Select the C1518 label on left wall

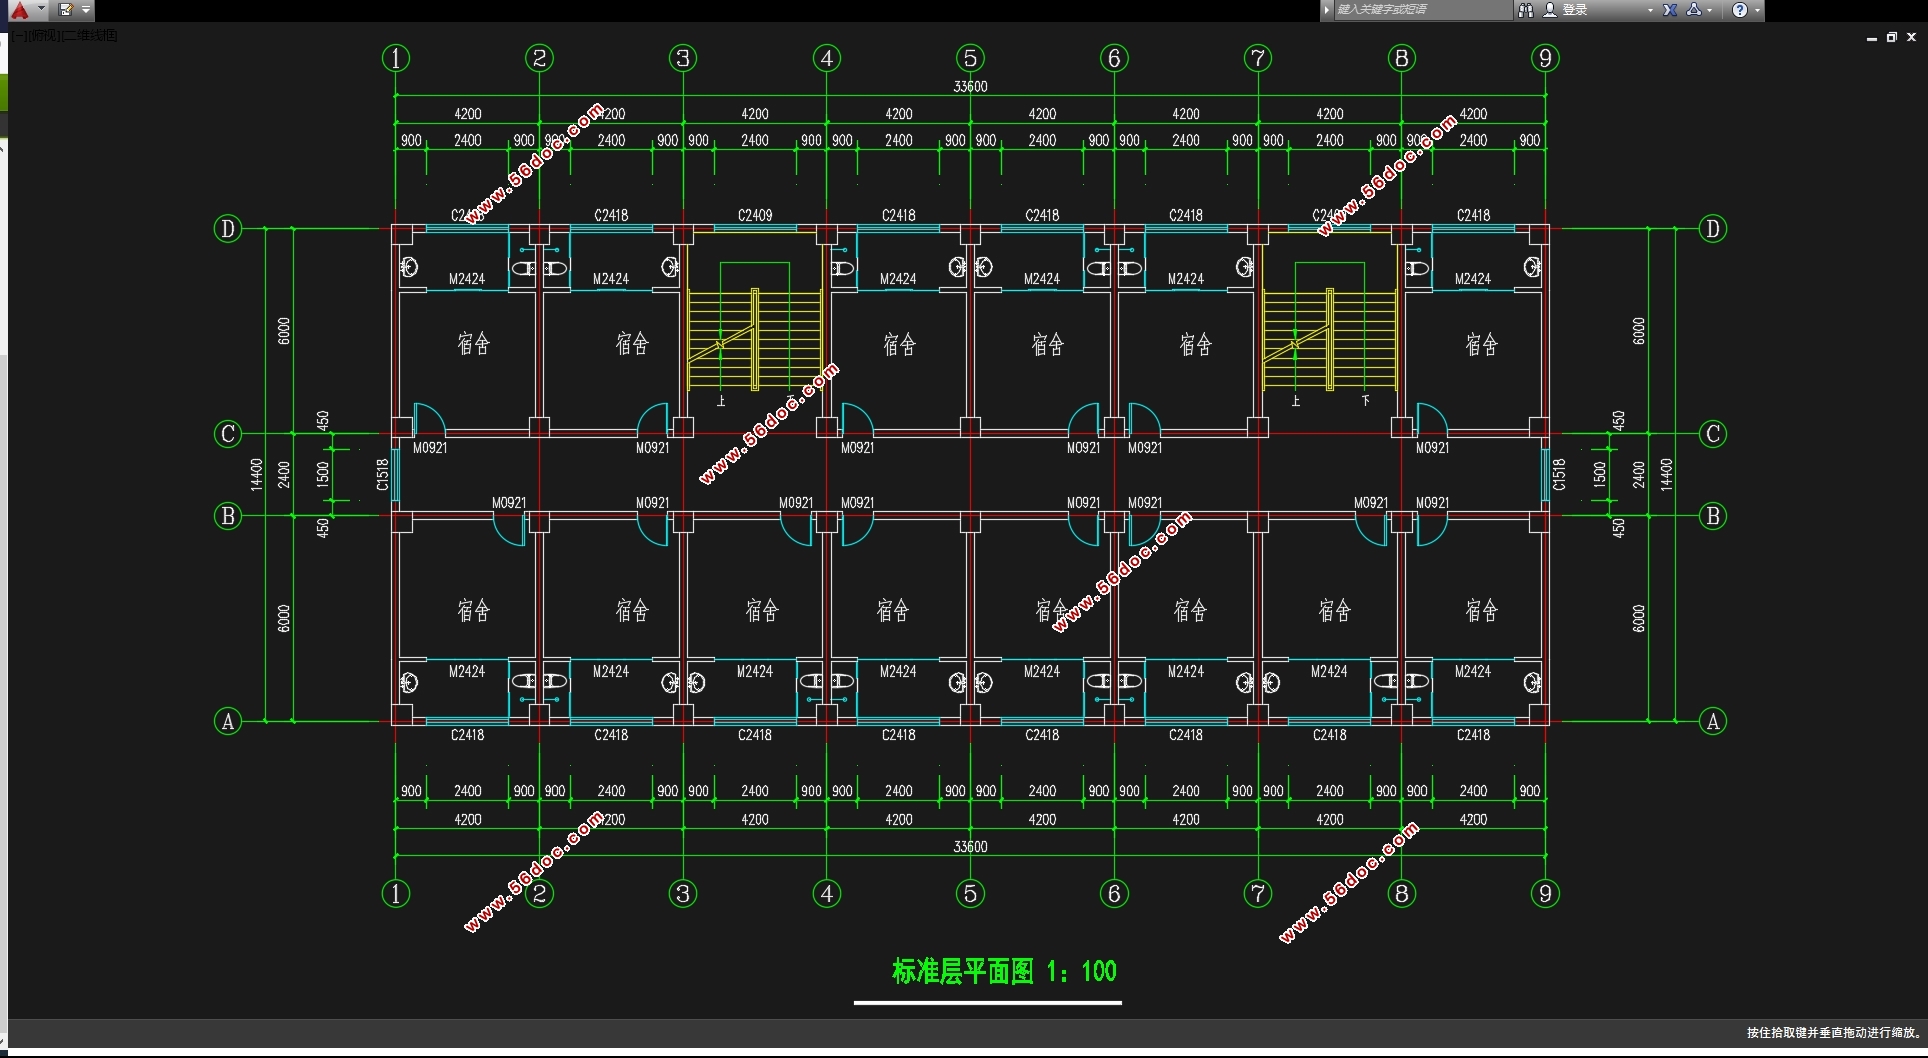coord(382,474)
